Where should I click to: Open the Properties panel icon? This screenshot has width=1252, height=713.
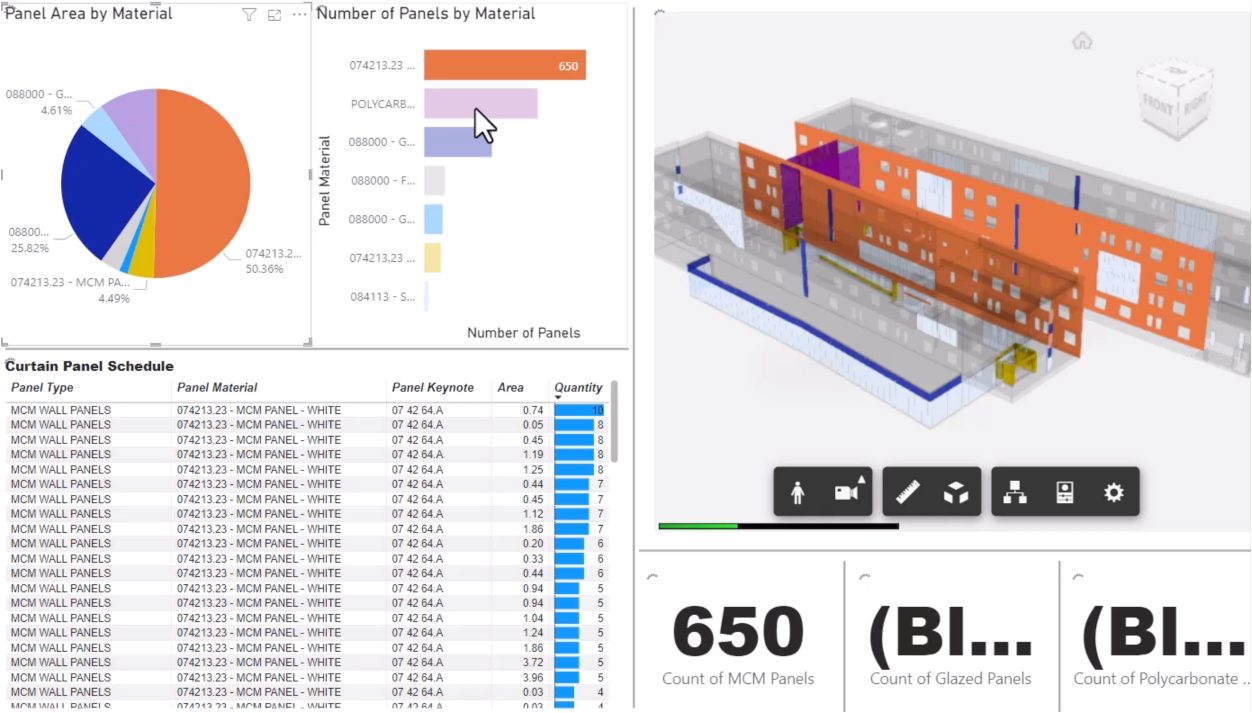click(1065, 492)
